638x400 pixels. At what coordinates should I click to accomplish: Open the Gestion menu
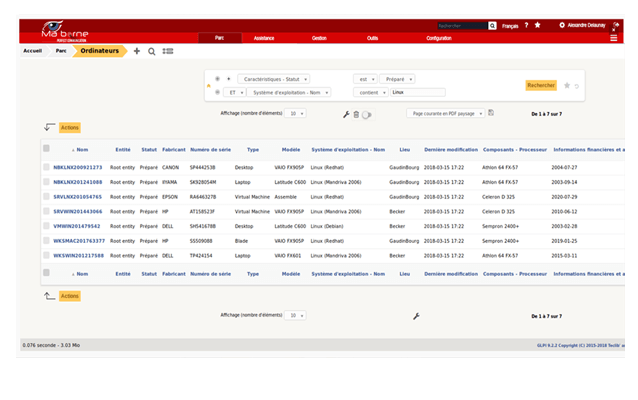point(319,38)
